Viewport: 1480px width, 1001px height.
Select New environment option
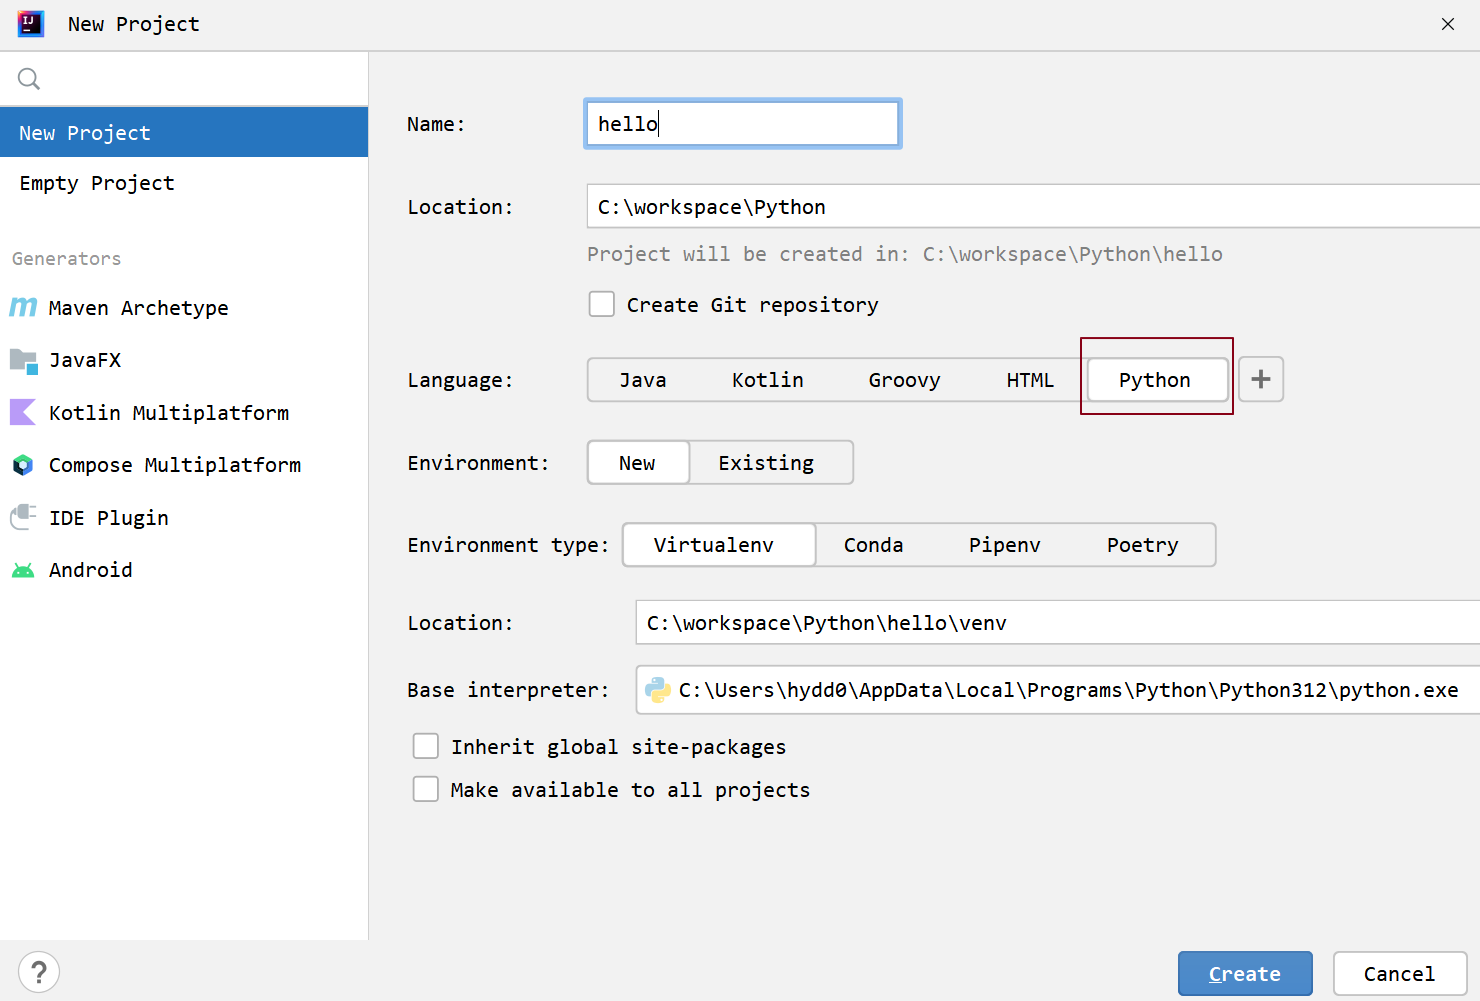(x=638, y=463)
